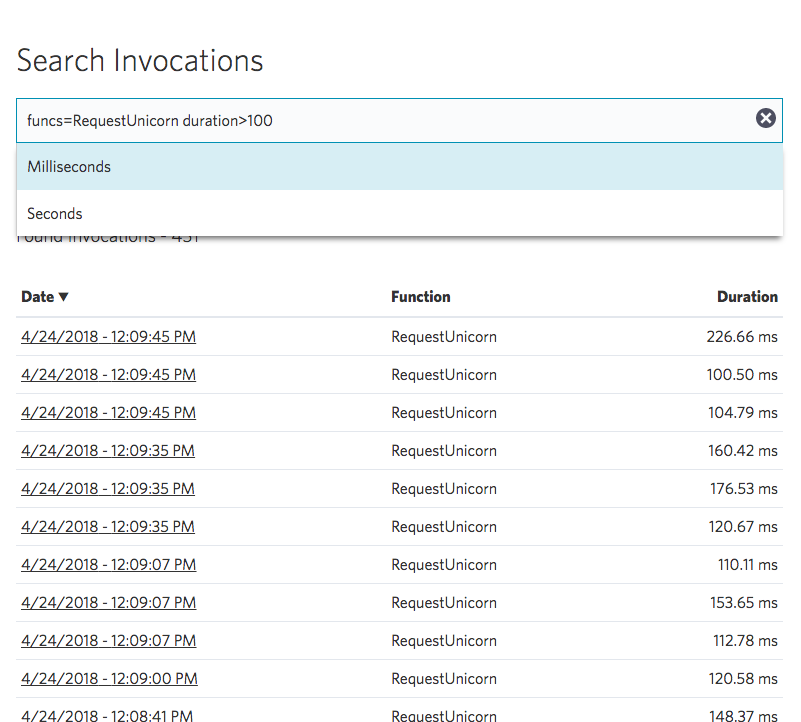
Task: Clear the search query using the X icon
Action: [x=765, y=119]
